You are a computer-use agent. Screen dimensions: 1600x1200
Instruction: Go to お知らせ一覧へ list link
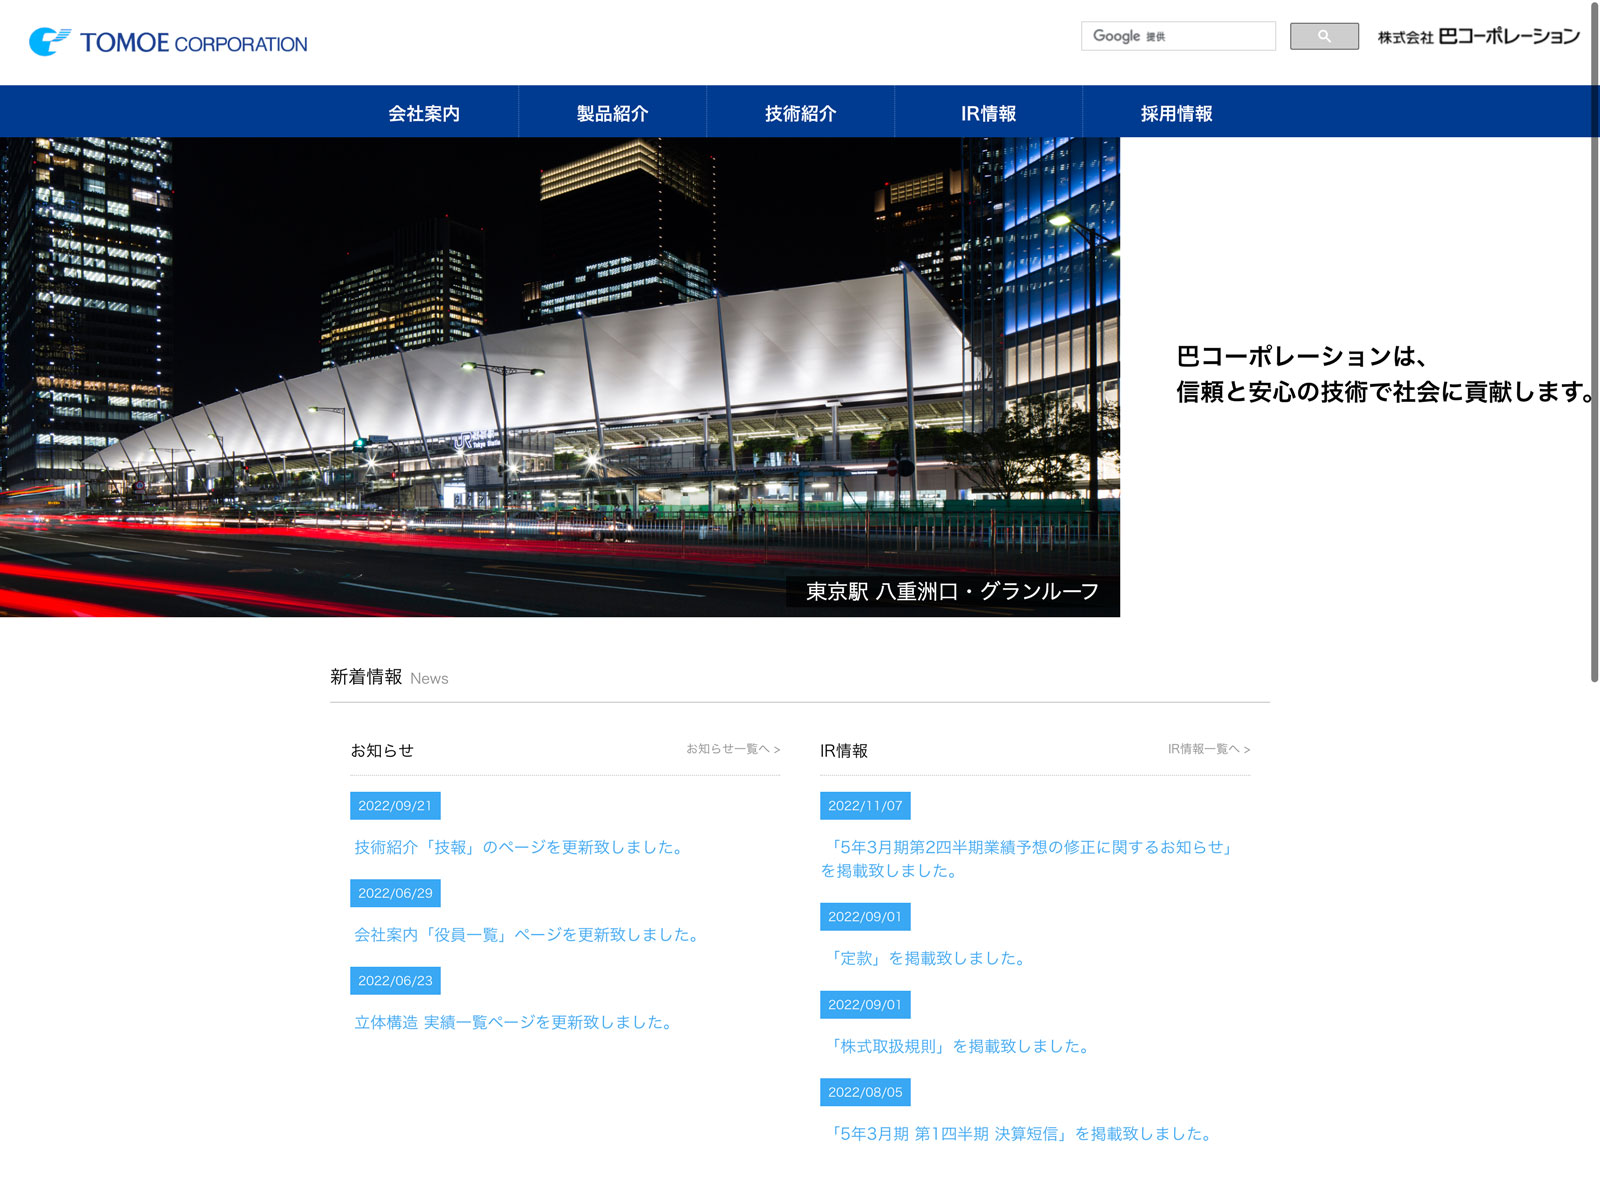pyautogui.click(x=732, y=749)
